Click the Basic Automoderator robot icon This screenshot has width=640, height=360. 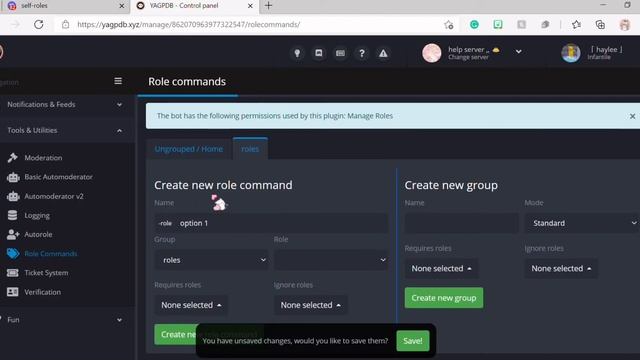(13, 177)
